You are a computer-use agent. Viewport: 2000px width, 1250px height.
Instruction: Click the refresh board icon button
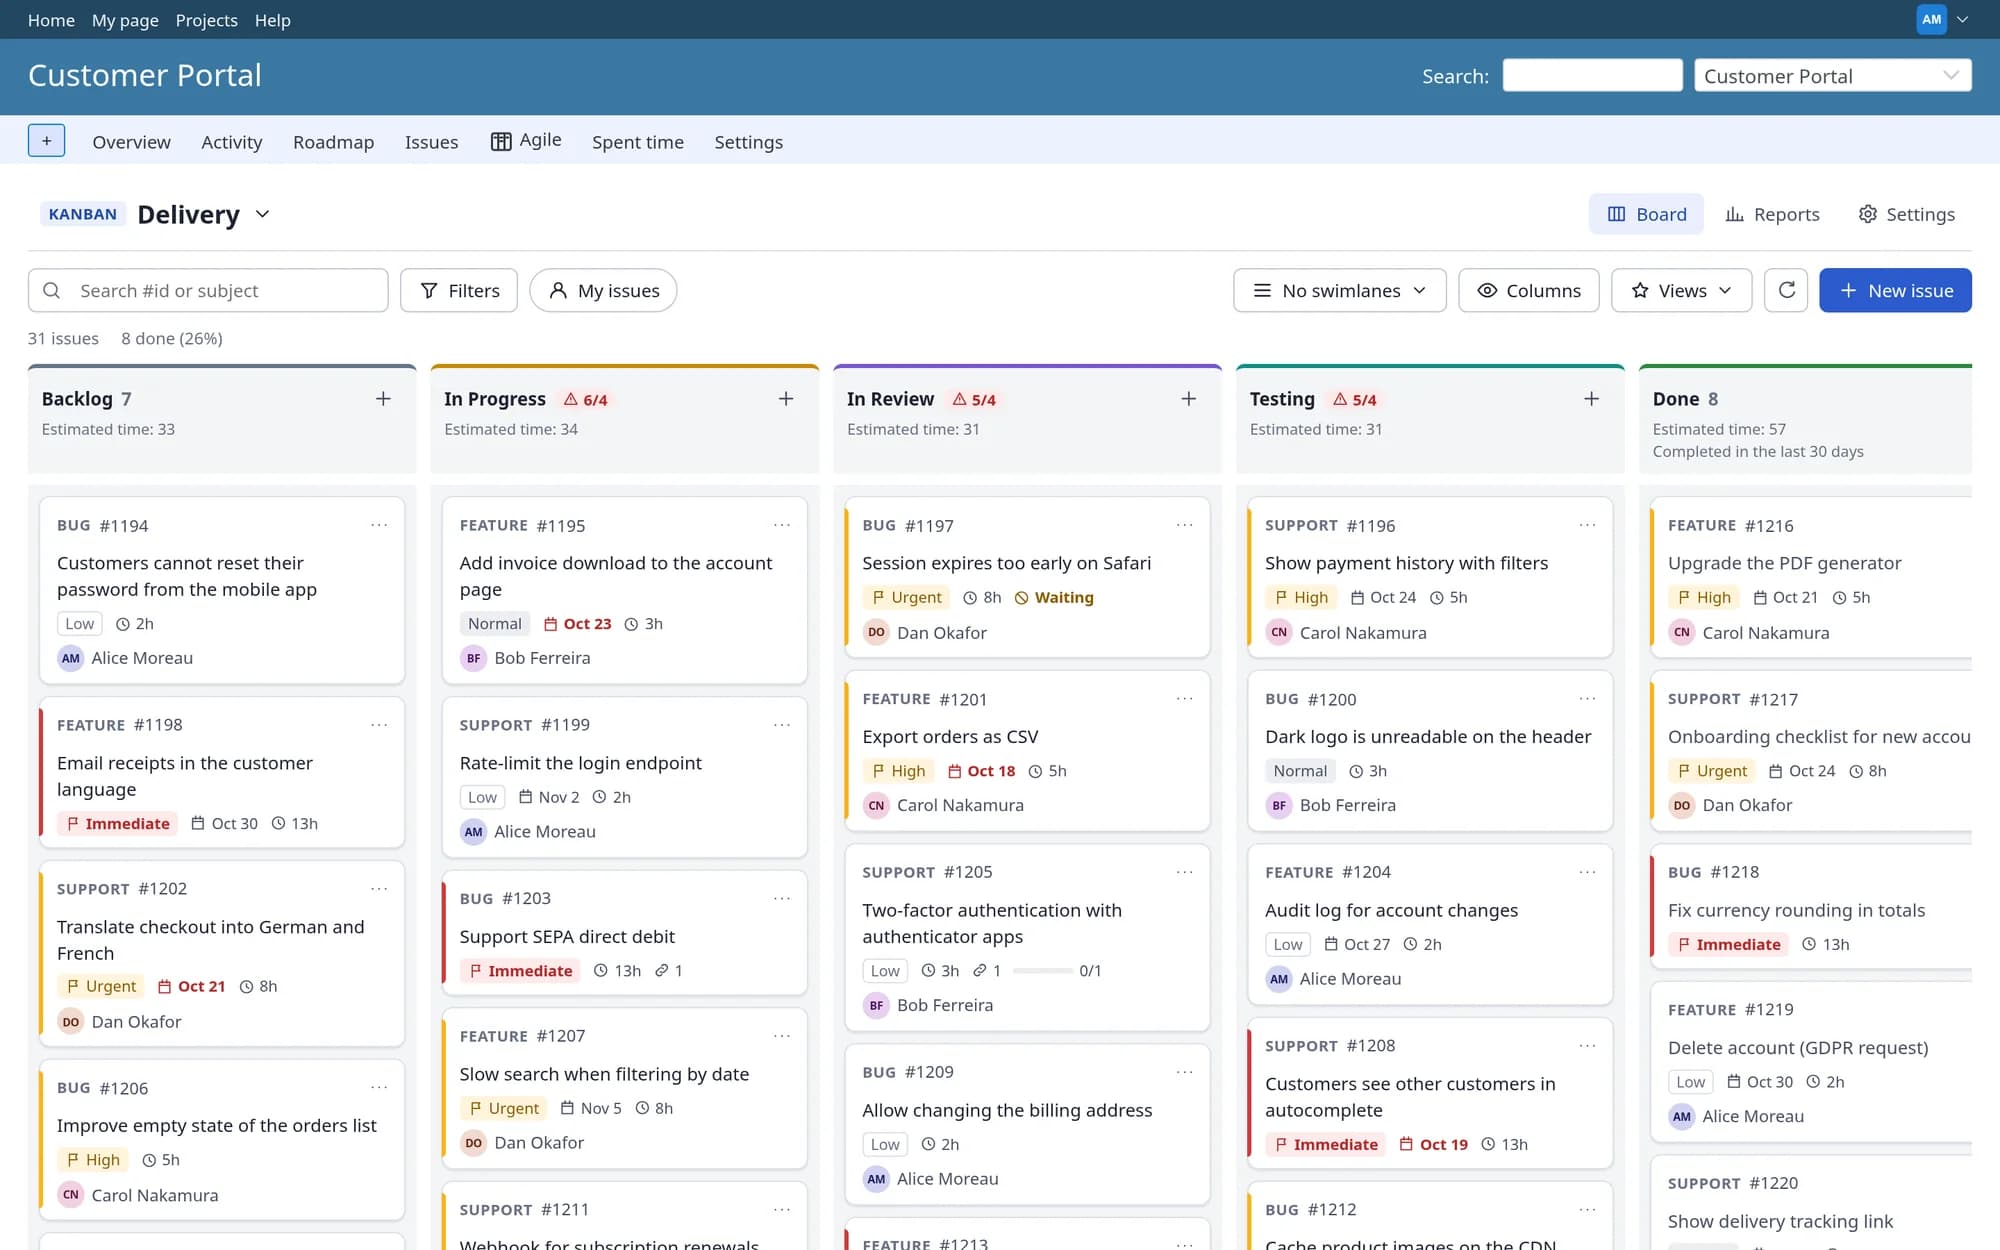pyautogui.click(x=1786, y=290)
